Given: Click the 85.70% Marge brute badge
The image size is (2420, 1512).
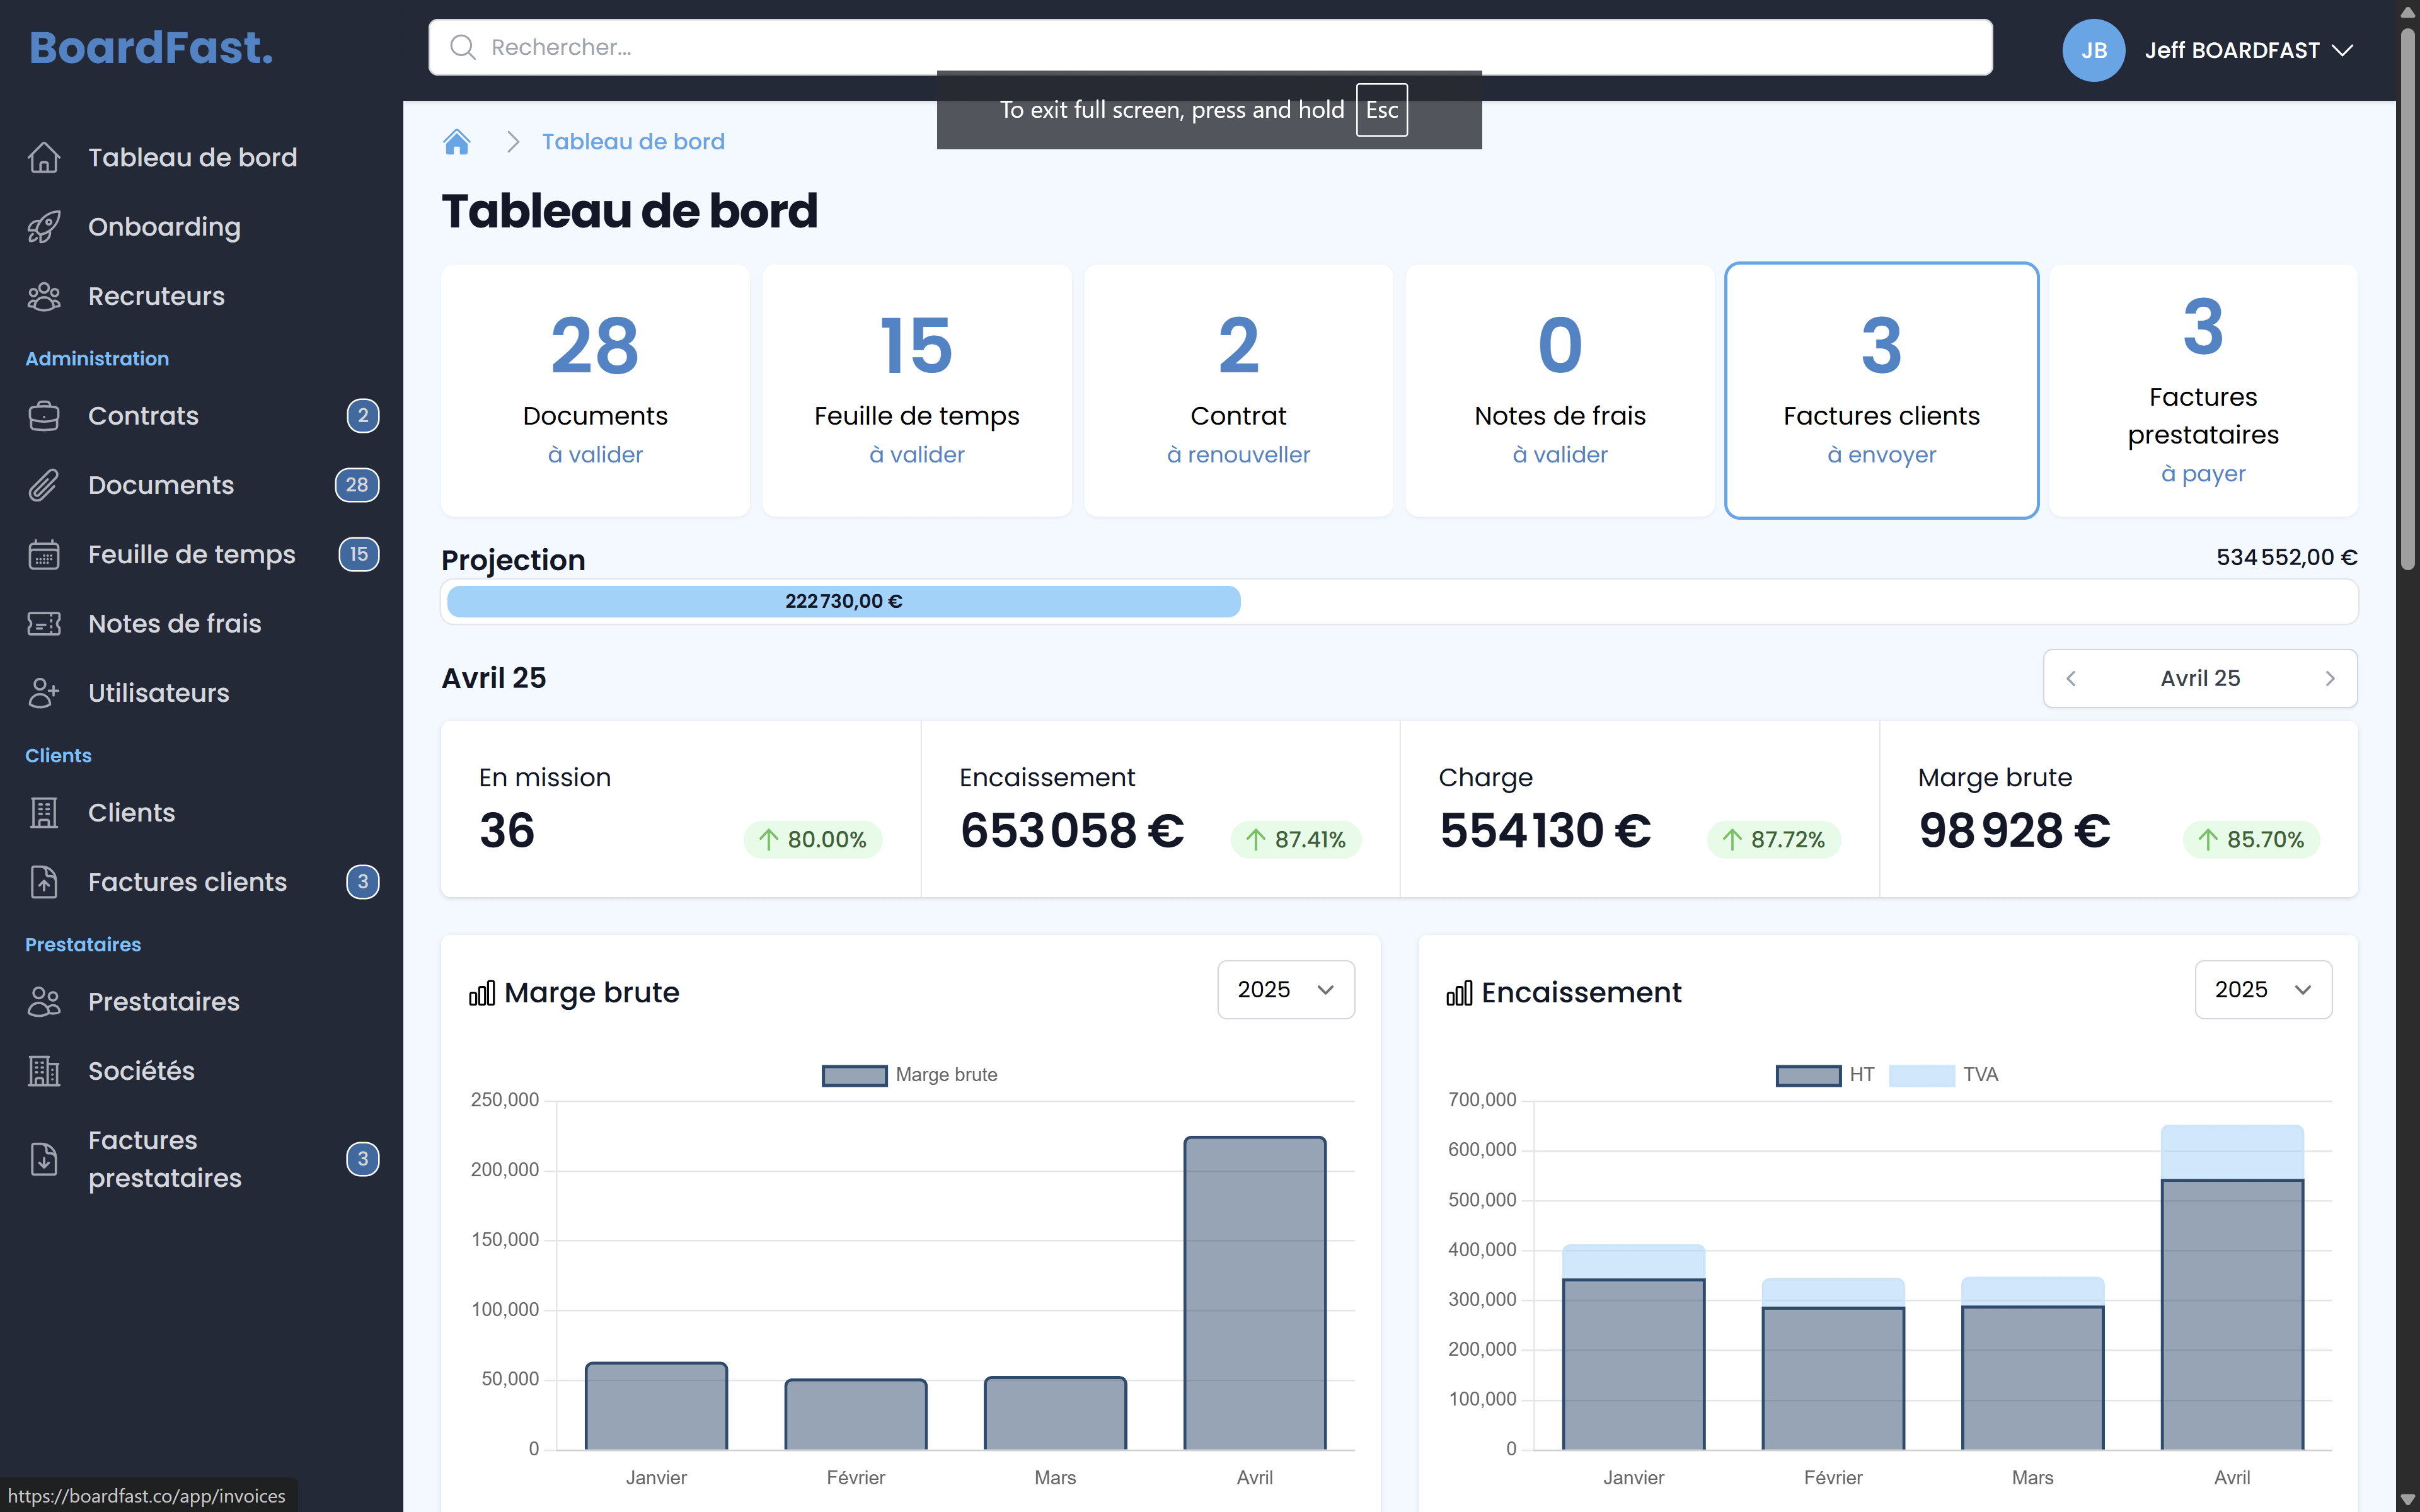Looking at the screenshot, I should click(2251, 839).
